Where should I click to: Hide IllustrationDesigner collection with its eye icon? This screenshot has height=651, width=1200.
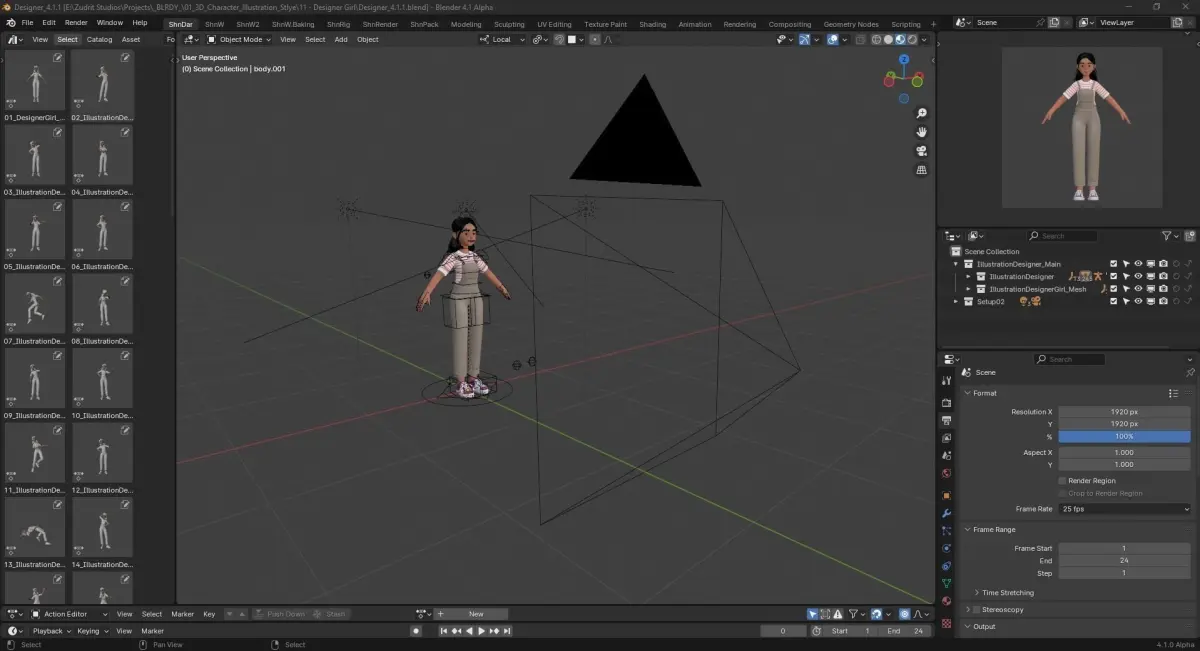click(1138, 276)
